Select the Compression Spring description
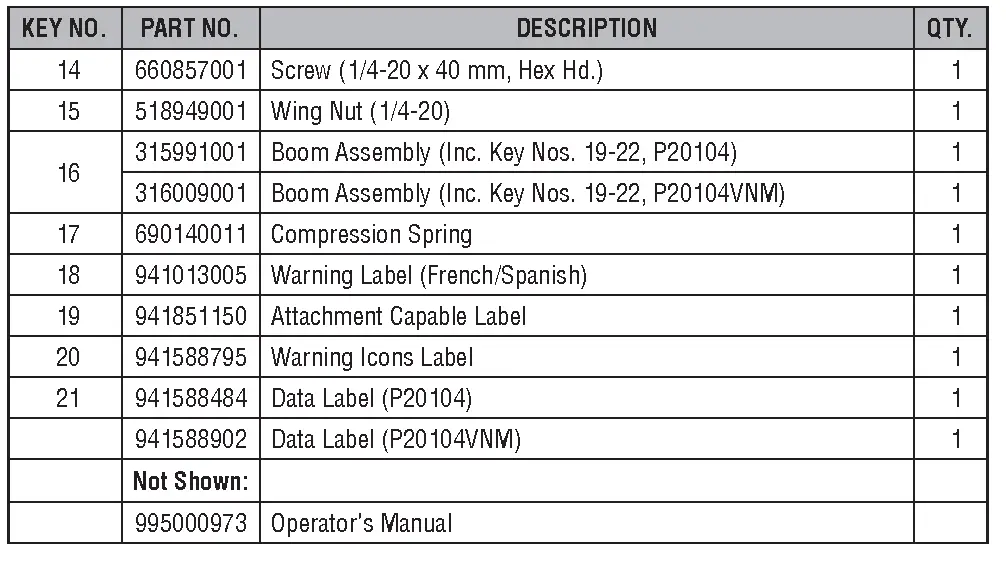 pos(371,235)
